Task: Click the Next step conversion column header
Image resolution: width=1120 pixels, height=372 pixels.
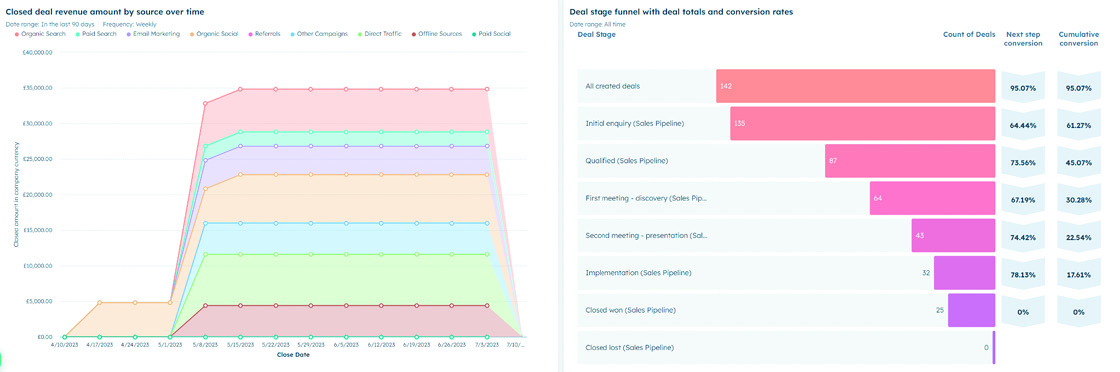Action: coord(1023,39)
